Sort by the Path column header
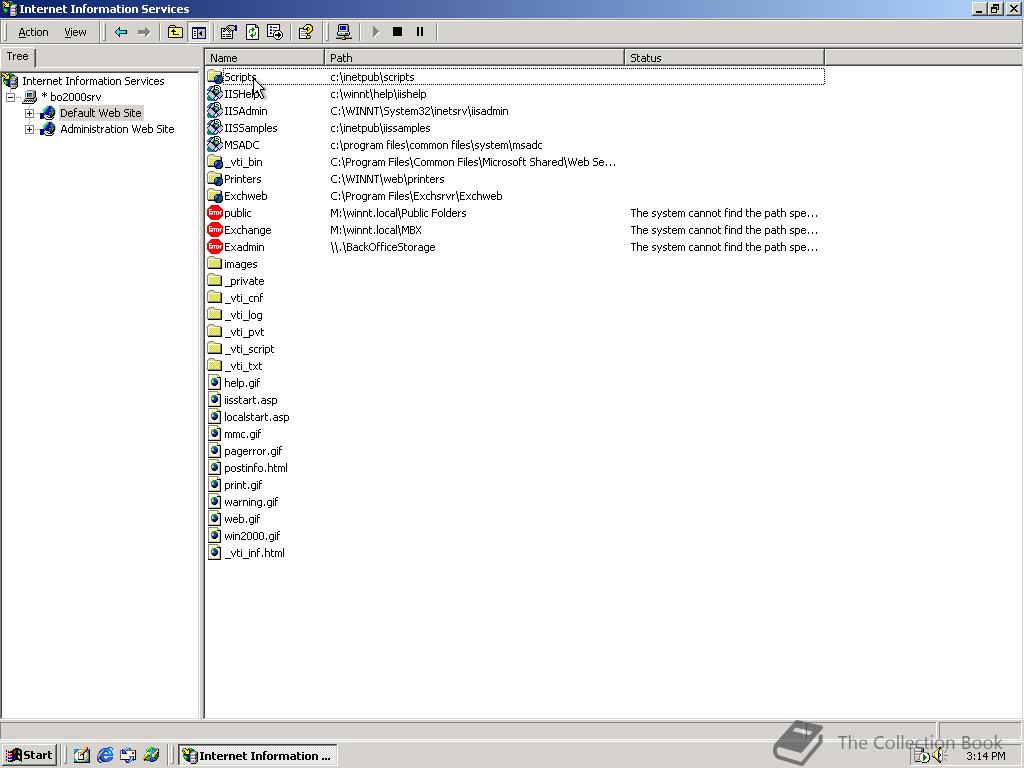The height and width of the screenshot is (768, 1024). tap(474, 57)
